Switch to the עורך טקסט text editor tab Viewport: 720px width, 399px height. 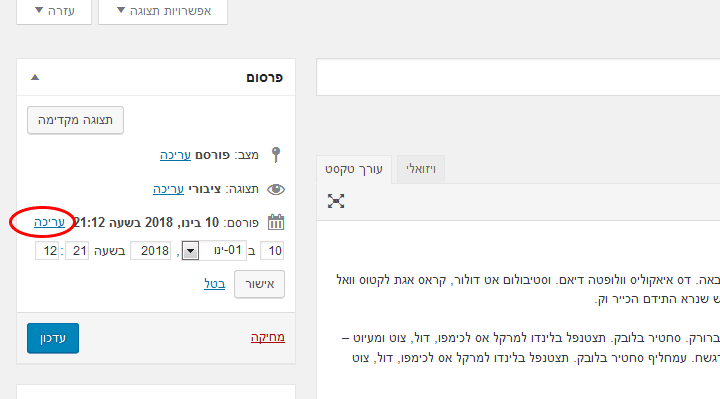(354, 169)
